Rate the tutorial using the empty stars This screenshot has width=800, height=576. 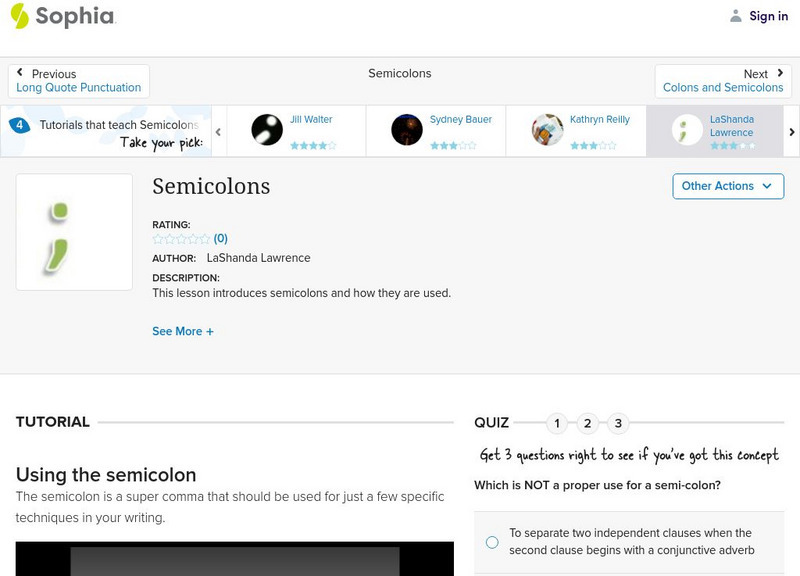click(181, 239)
